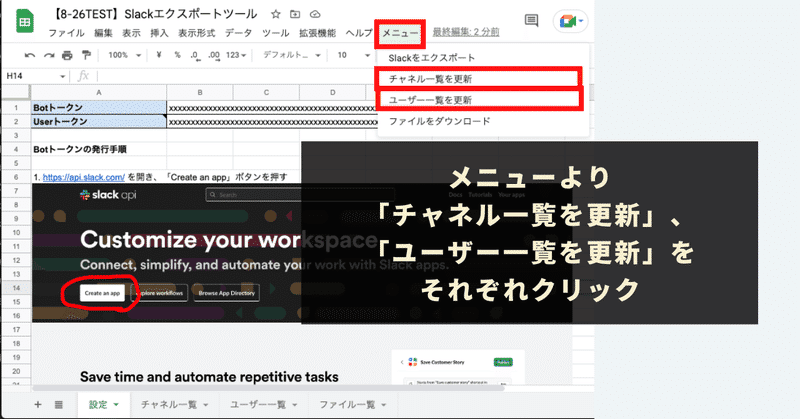Open the 拡張機能 menu
This screenshot has width=800, height=419.
pyautogui.click(x=317, y=33)
